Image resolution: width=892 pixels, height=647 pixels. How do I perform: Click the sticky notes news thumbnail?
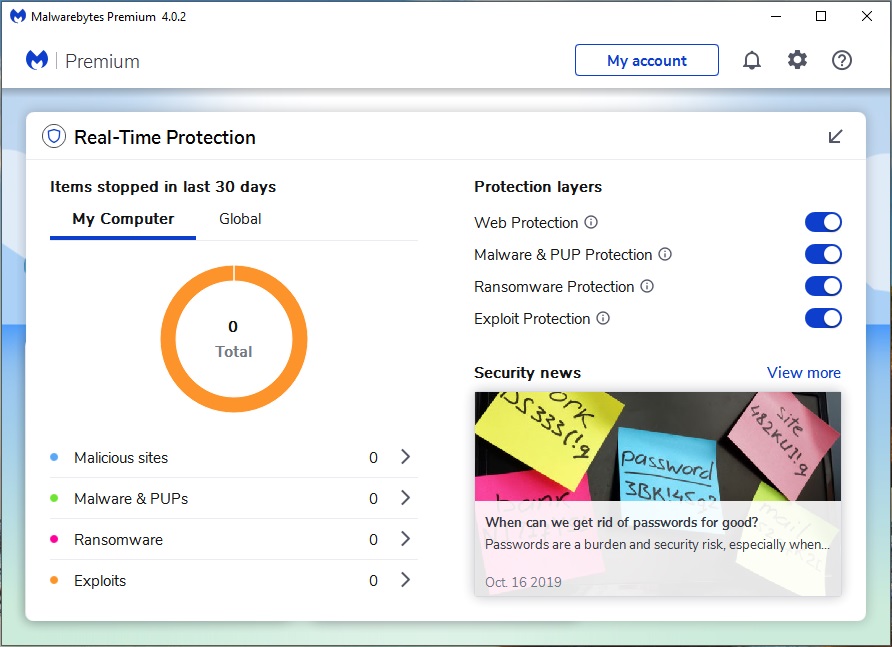coord(658,446)
